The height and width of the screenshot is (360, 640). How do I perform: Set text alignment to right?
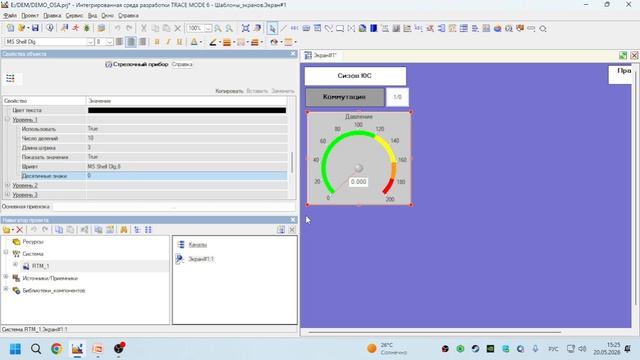142,42
